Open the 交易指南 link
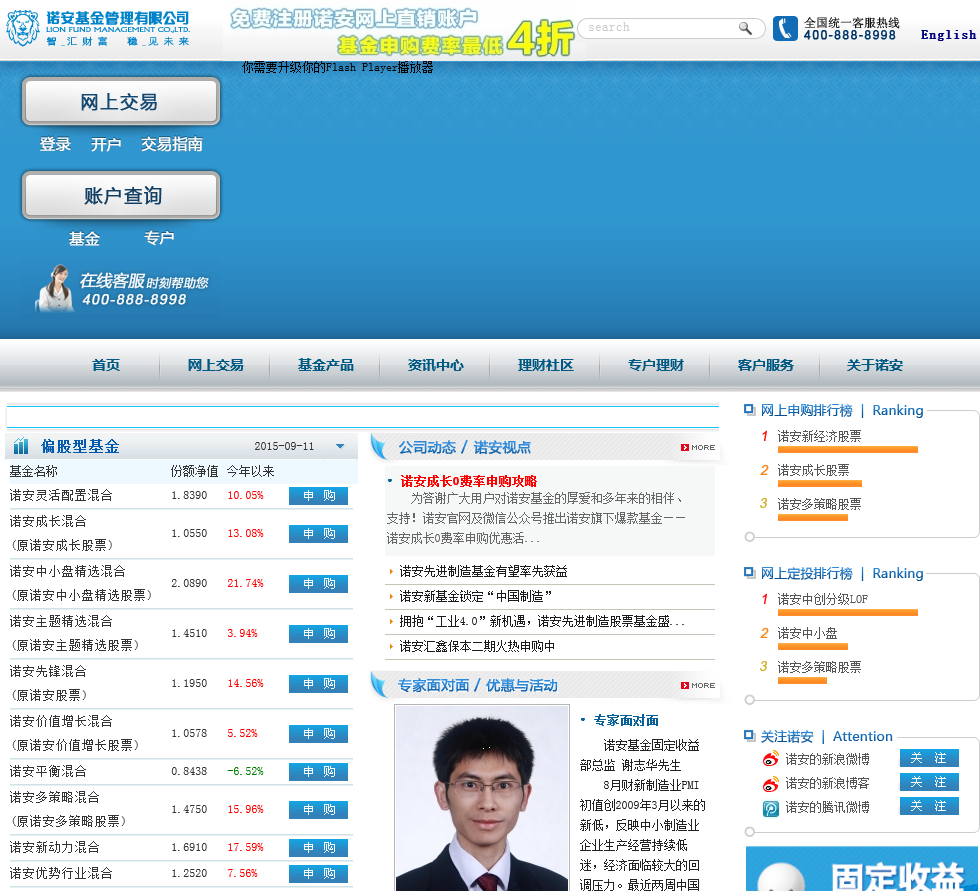 coord(172,144)
